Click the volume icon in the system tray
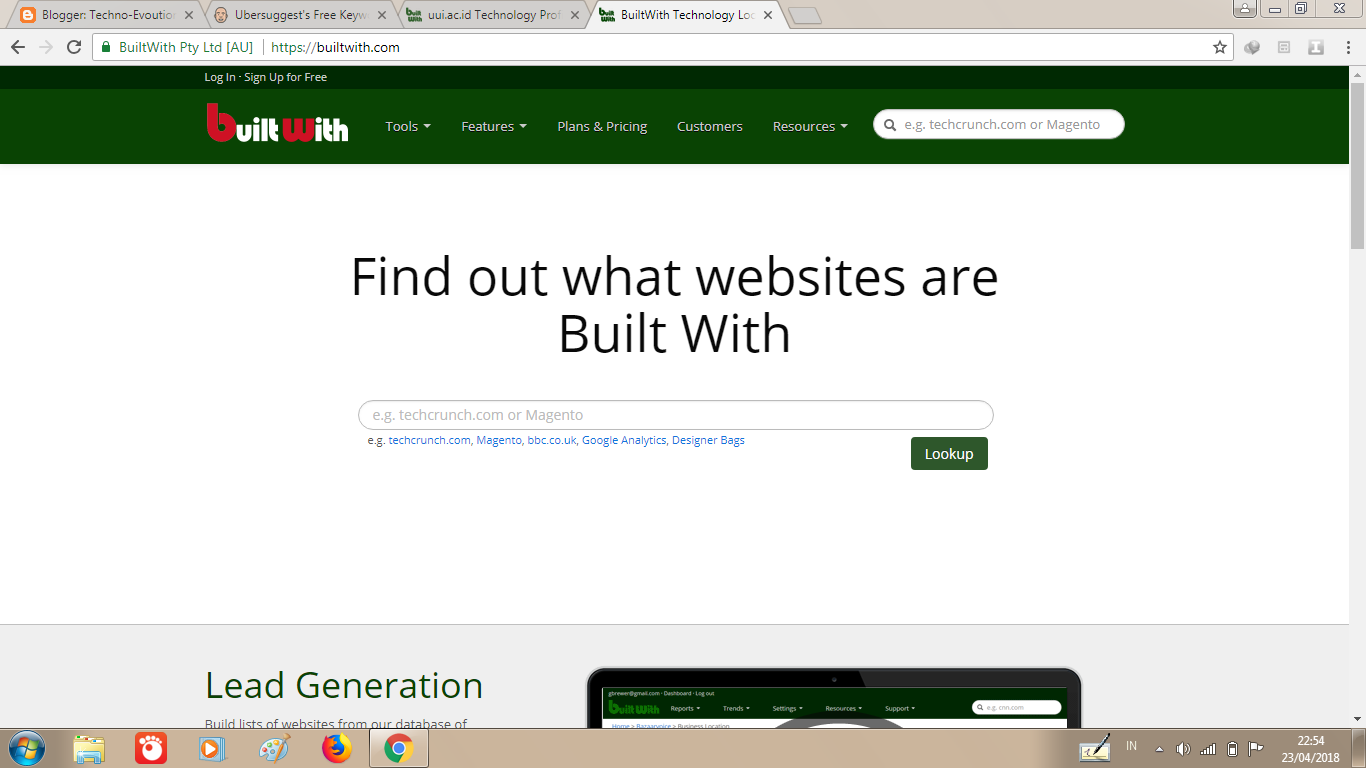Screen dimensions: 1366x768 1185,748
